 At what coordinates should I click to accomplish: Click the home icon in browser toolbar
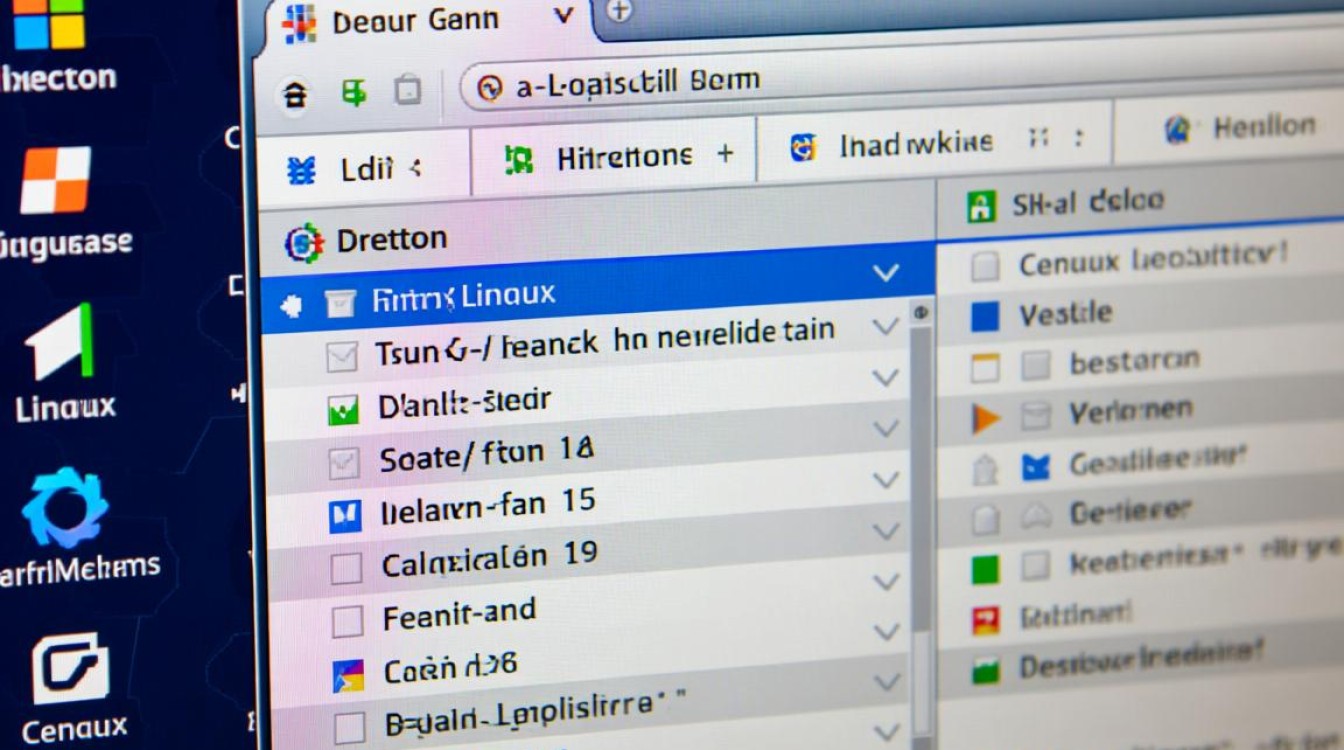coord(294,94)
